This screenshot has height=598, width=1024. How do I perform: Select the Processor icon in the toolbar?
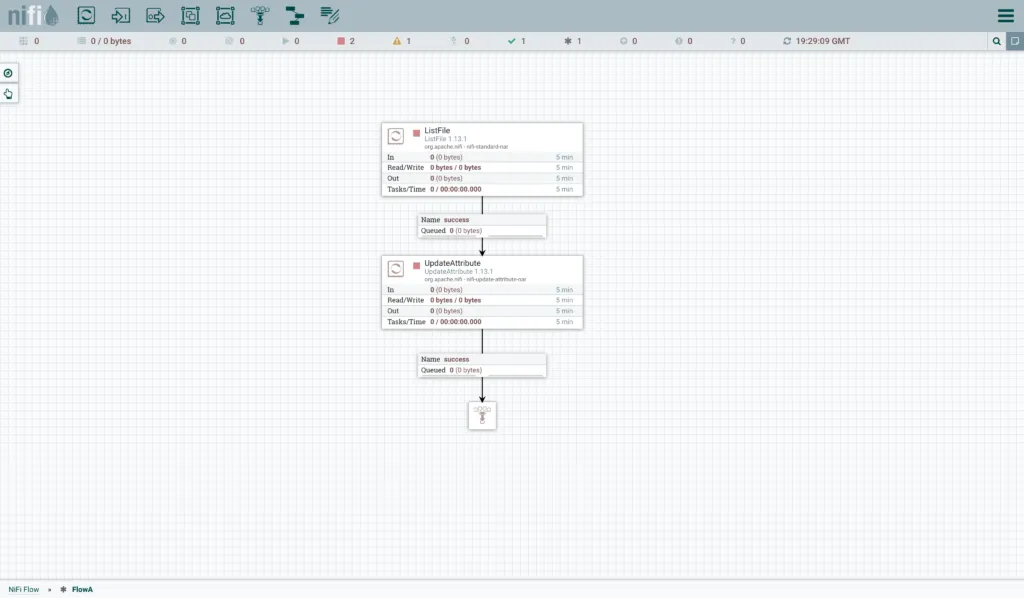(87, 15)
